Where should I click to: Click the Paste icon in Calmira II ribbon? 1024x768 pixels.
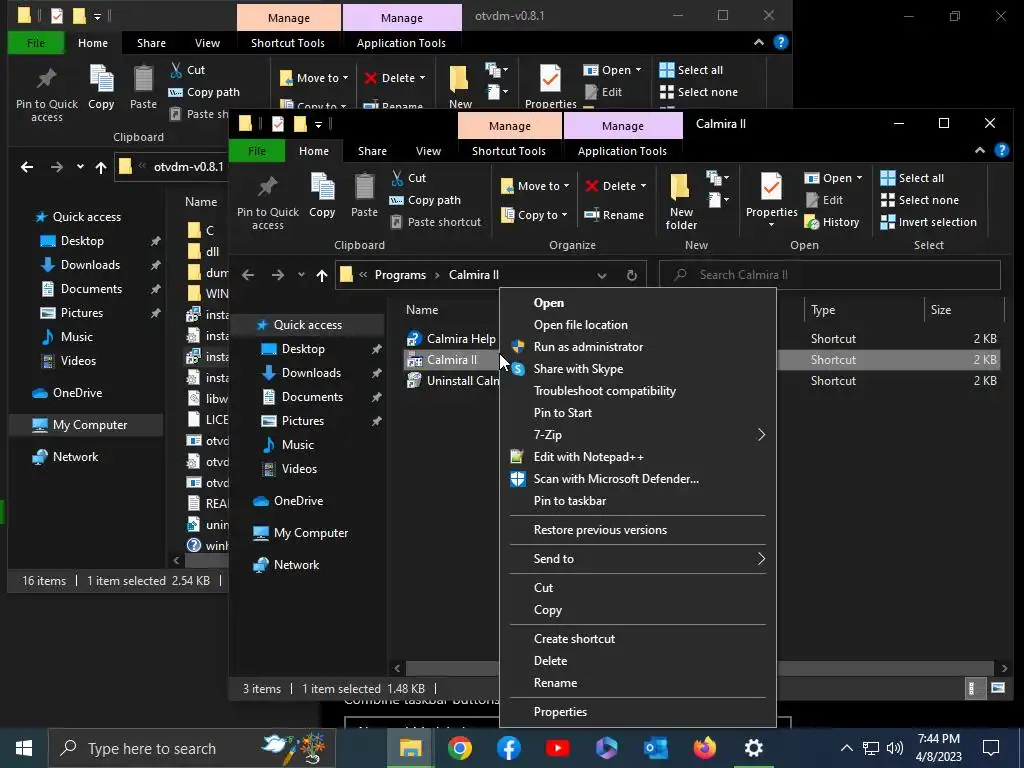364,195
